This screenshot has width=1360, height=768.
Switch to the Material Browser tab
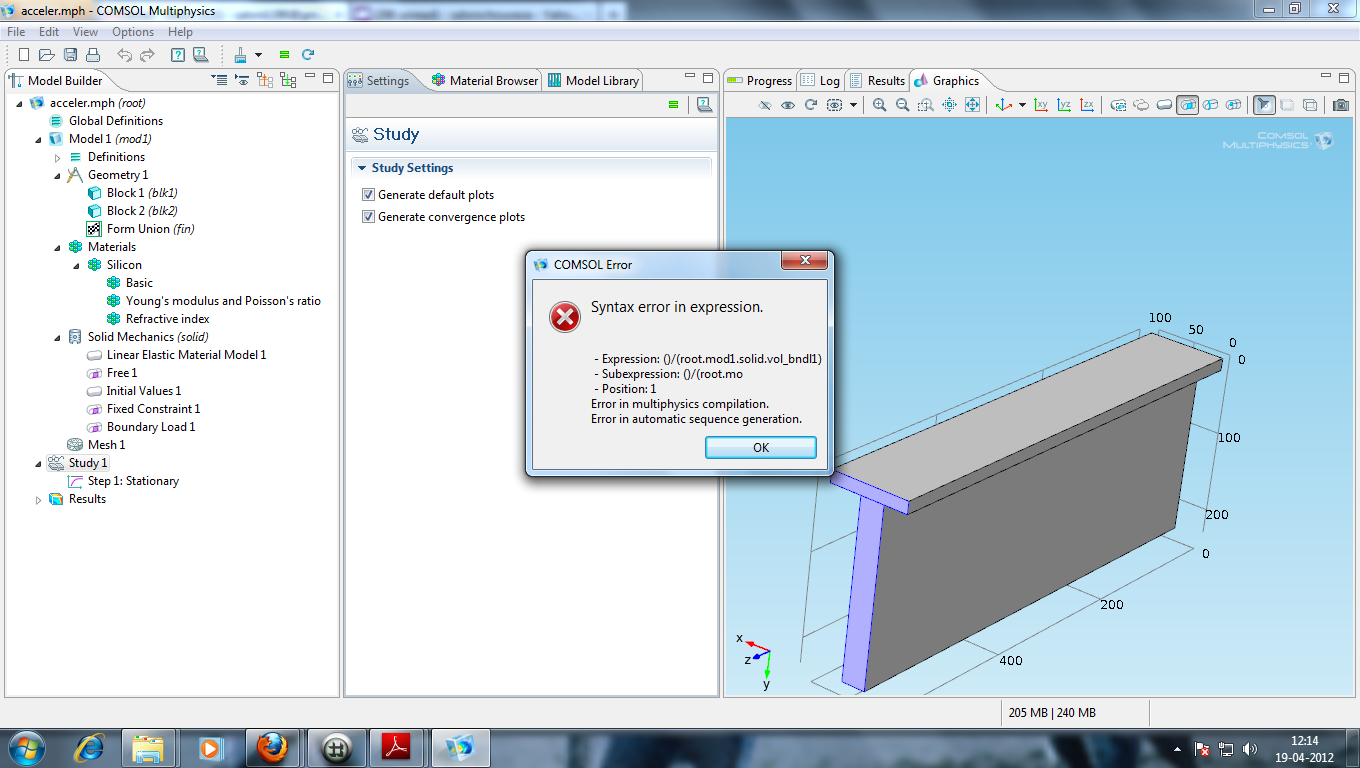click(485, 81)
